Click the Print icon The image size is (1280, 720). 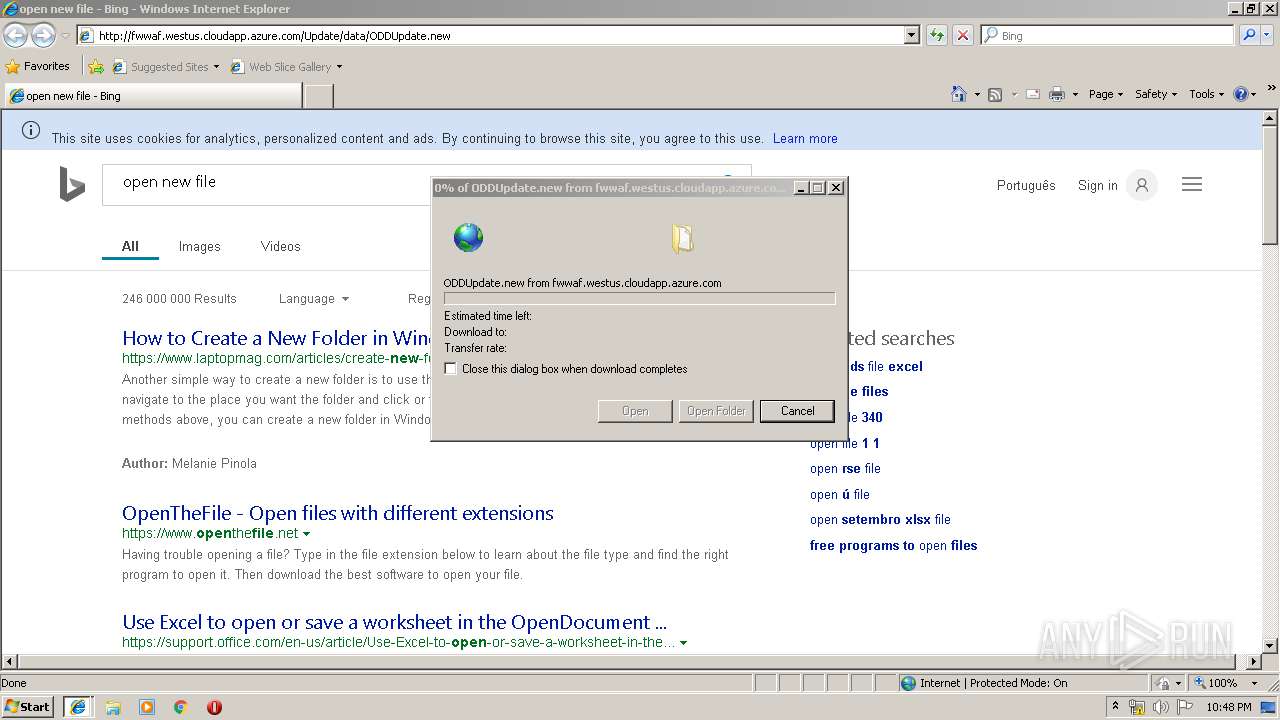point(1057,94)
